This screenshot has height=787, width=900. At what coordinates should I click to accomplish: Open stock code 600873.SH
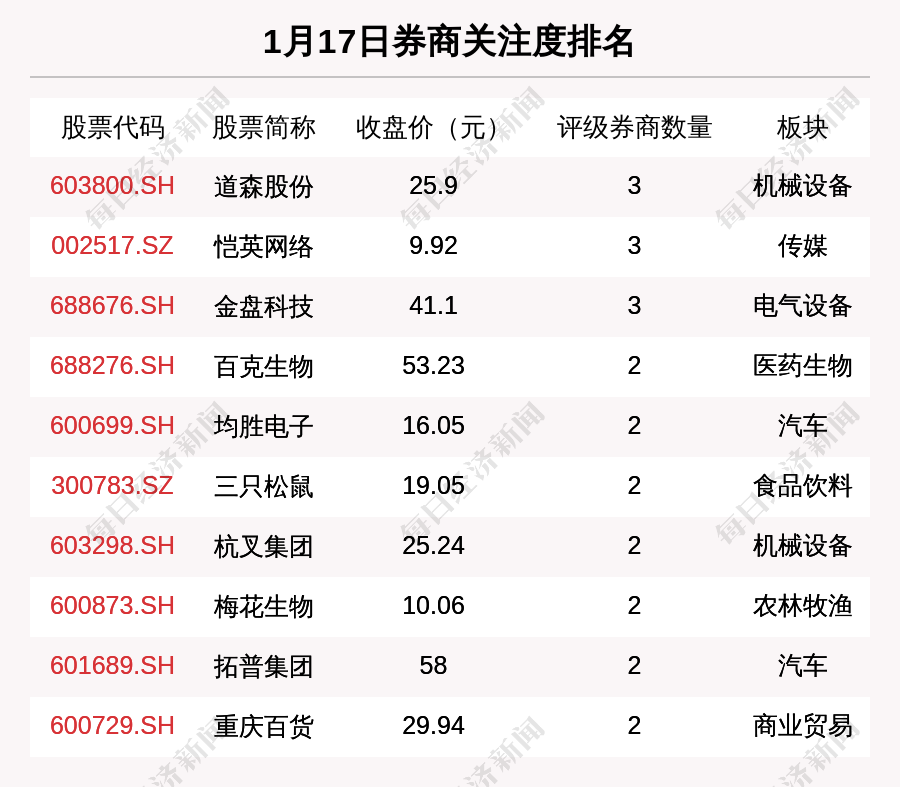coord(112,606)
